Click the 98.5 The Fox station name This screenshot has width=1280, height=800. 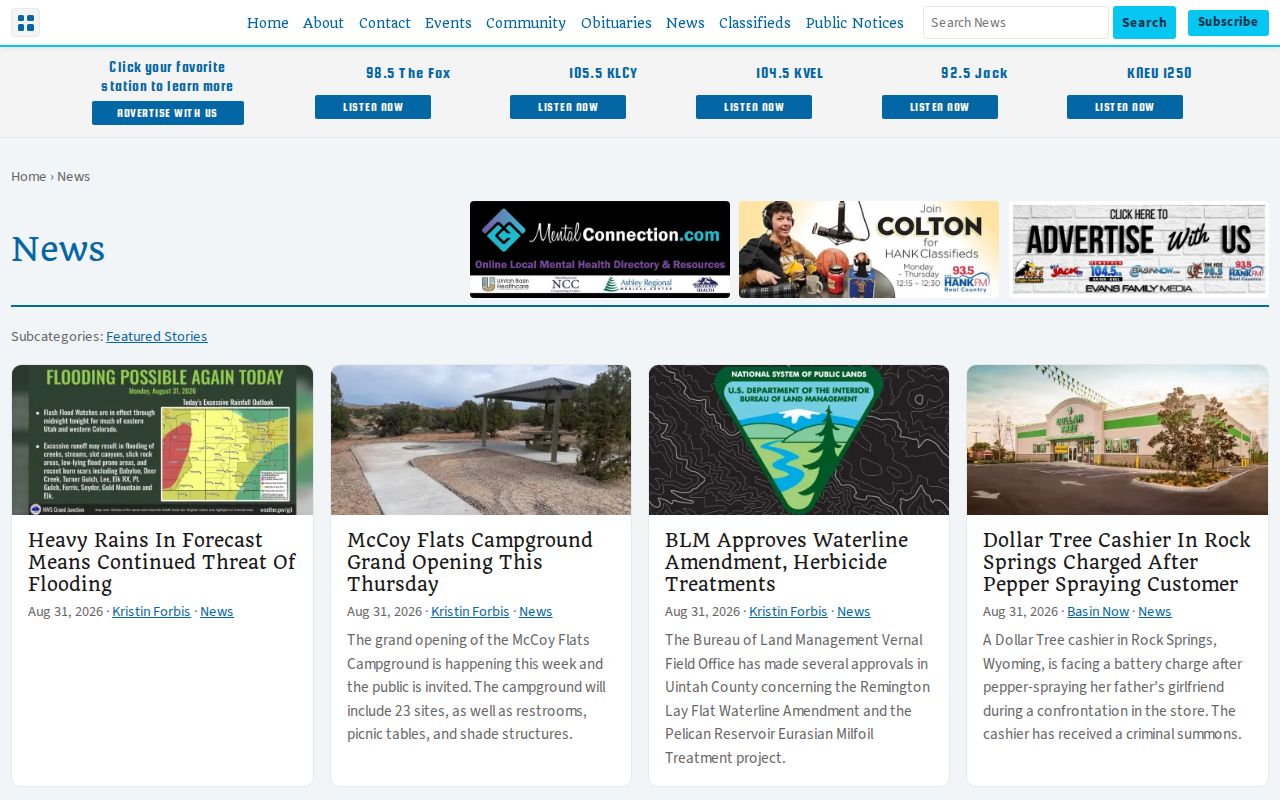pos(408,73)
